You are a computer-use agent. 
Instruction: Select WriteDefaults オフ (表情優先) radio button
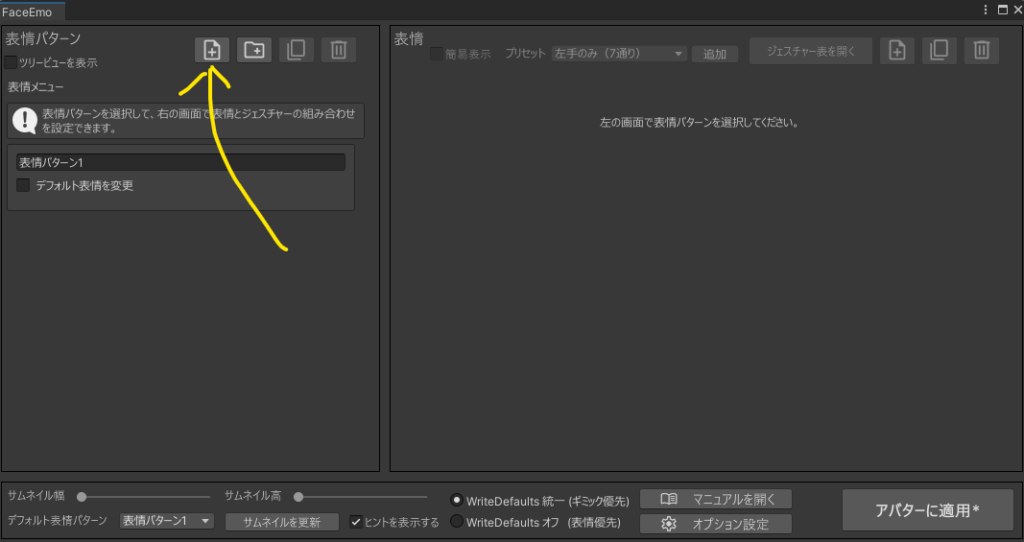[x=457, y=521]
